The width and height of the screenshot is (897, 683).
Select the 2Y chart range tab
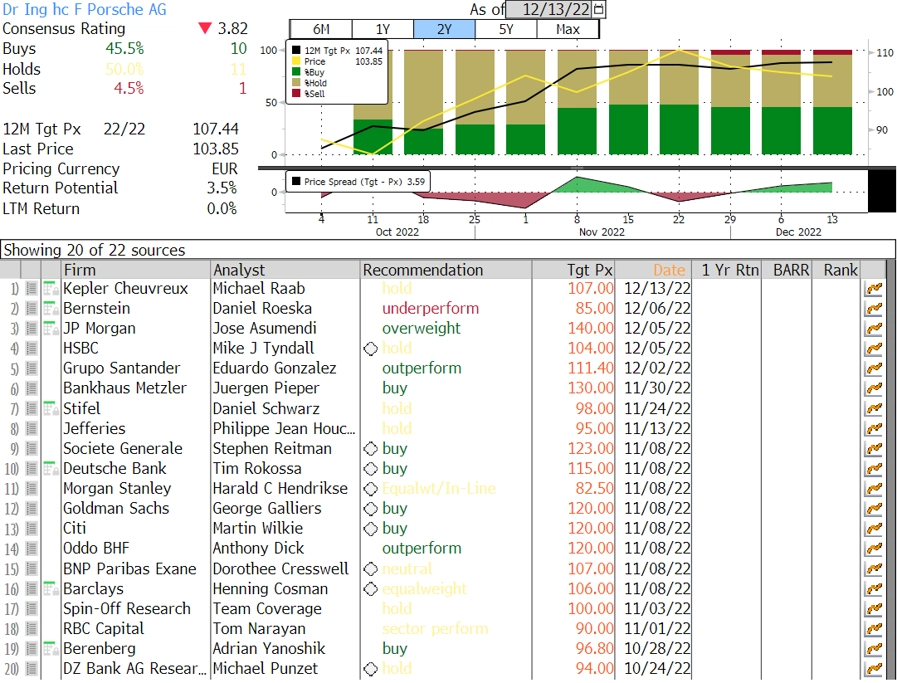(x=444, y=29)
